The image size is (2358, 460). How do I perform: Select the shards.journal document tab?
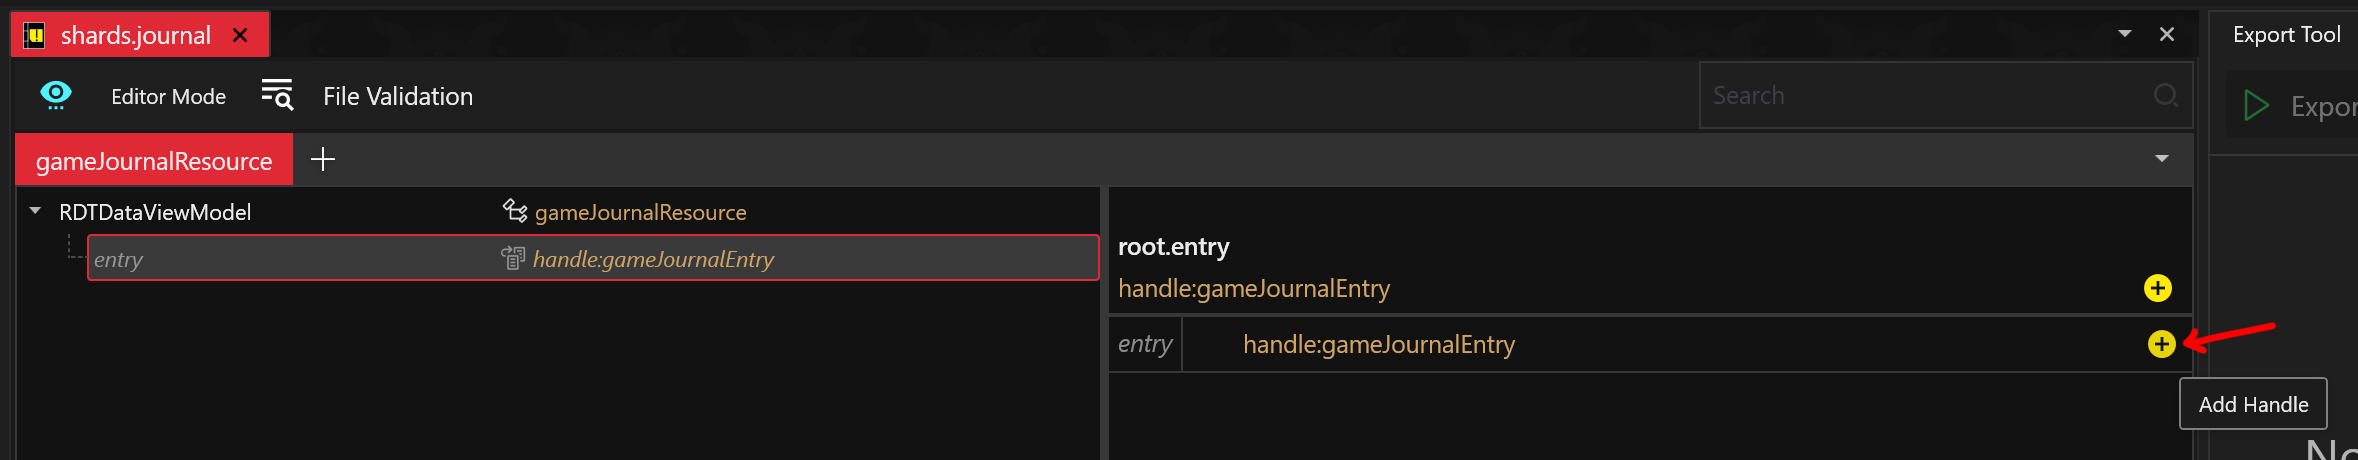135,36
